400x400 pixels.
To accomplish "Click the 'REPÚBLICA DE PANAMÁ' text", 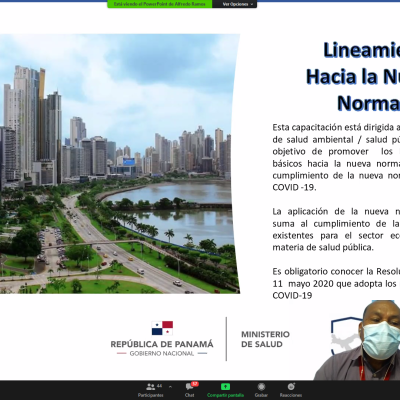I will [162, 344].
